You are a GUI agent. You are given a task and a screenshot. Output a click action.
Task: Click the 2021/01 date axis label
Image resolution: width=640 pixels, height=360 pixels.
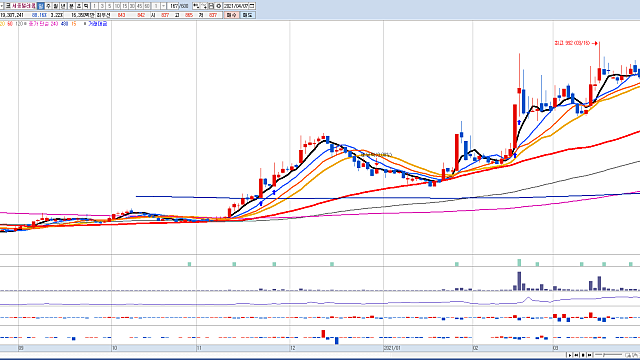click(393, 348)
